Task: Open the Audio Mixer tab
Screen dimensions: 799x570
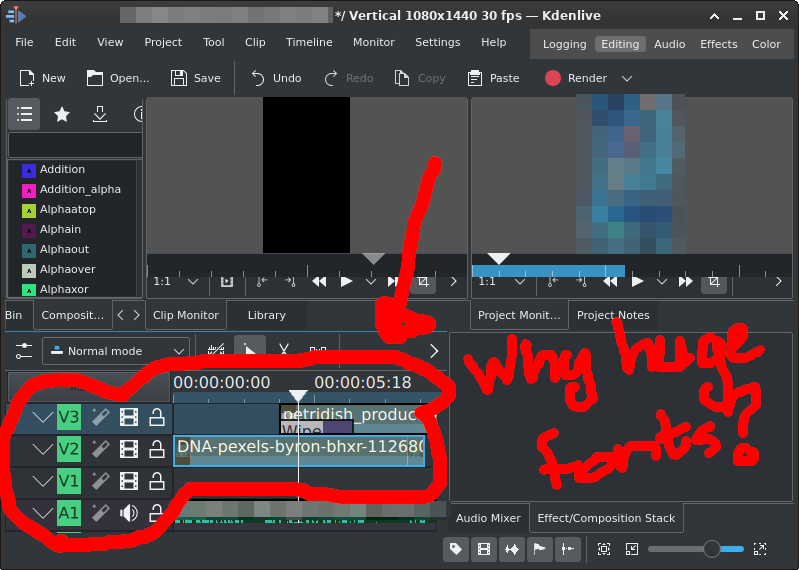Action: click(x=488, y=518)
